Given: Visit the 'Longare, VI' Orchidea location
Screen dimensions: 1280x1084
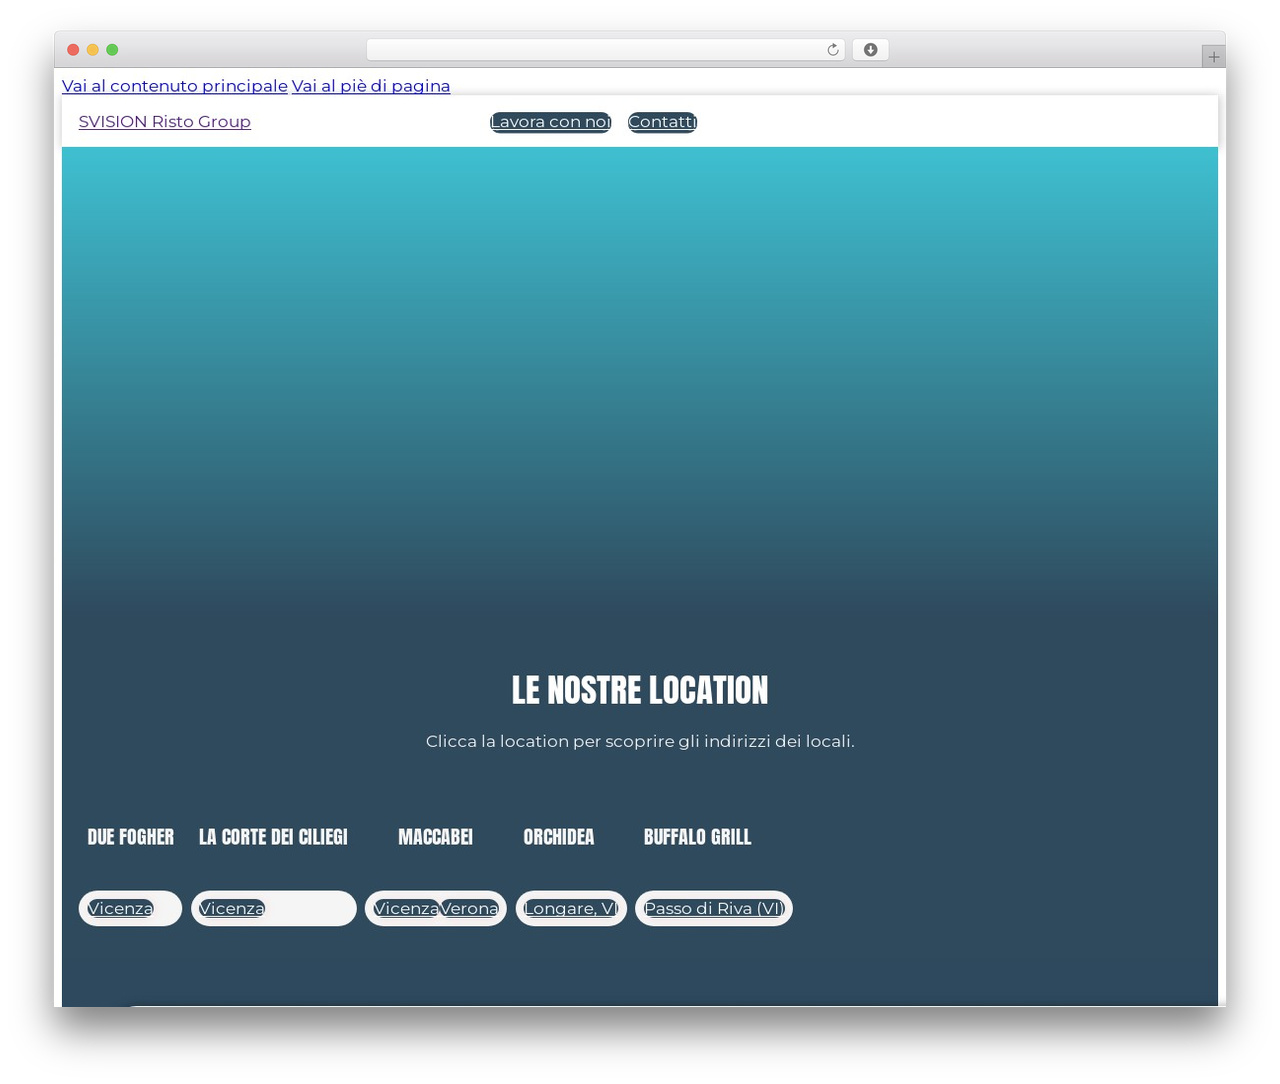Looking at the screenshot, I should pos(571,908).
